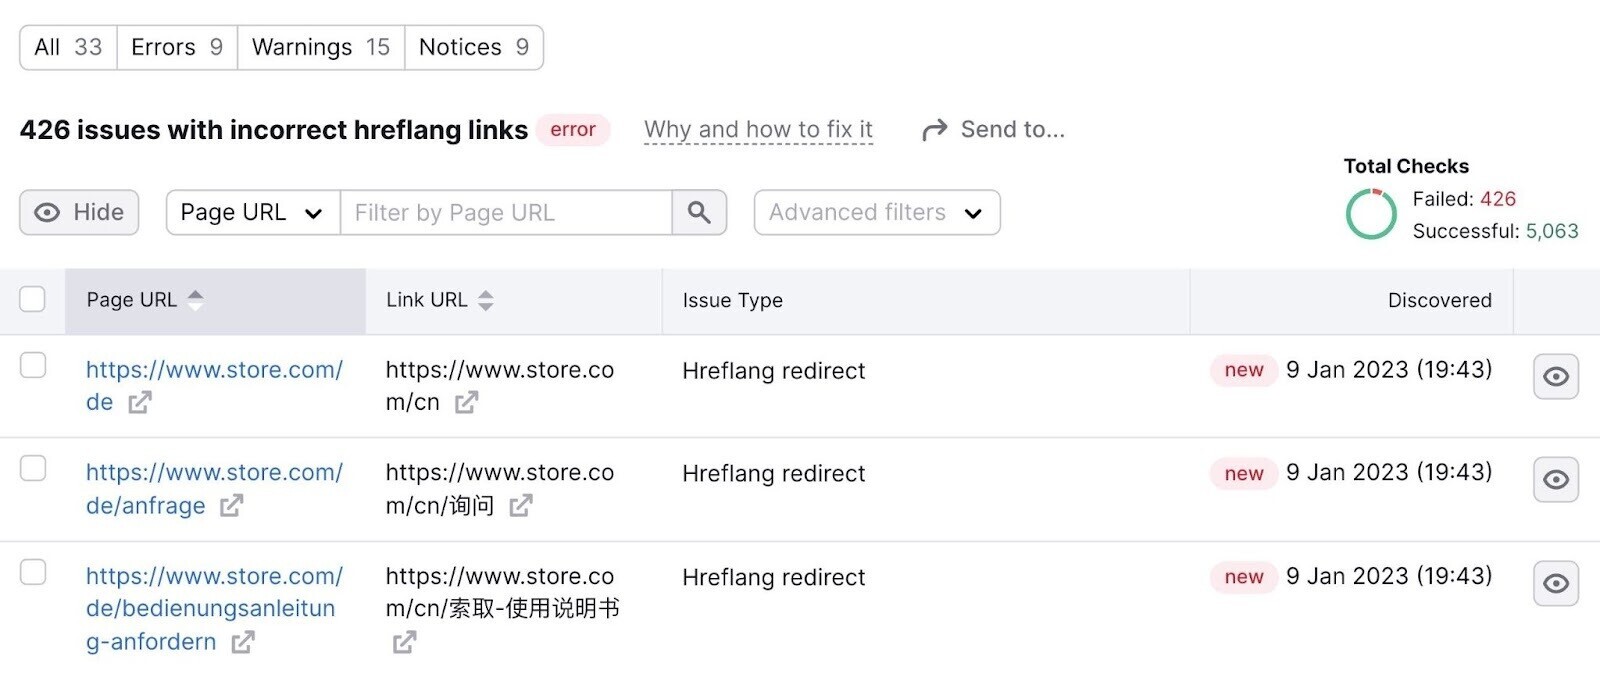Open the Why and how to fix it link

point(757,128)
